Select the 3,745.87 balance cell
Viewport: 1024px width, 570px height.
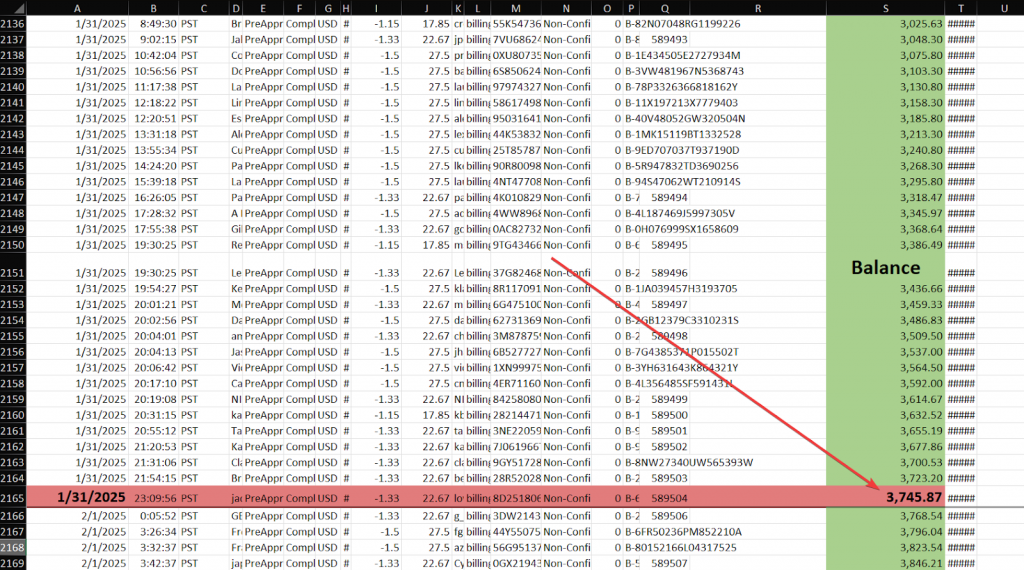885,496
